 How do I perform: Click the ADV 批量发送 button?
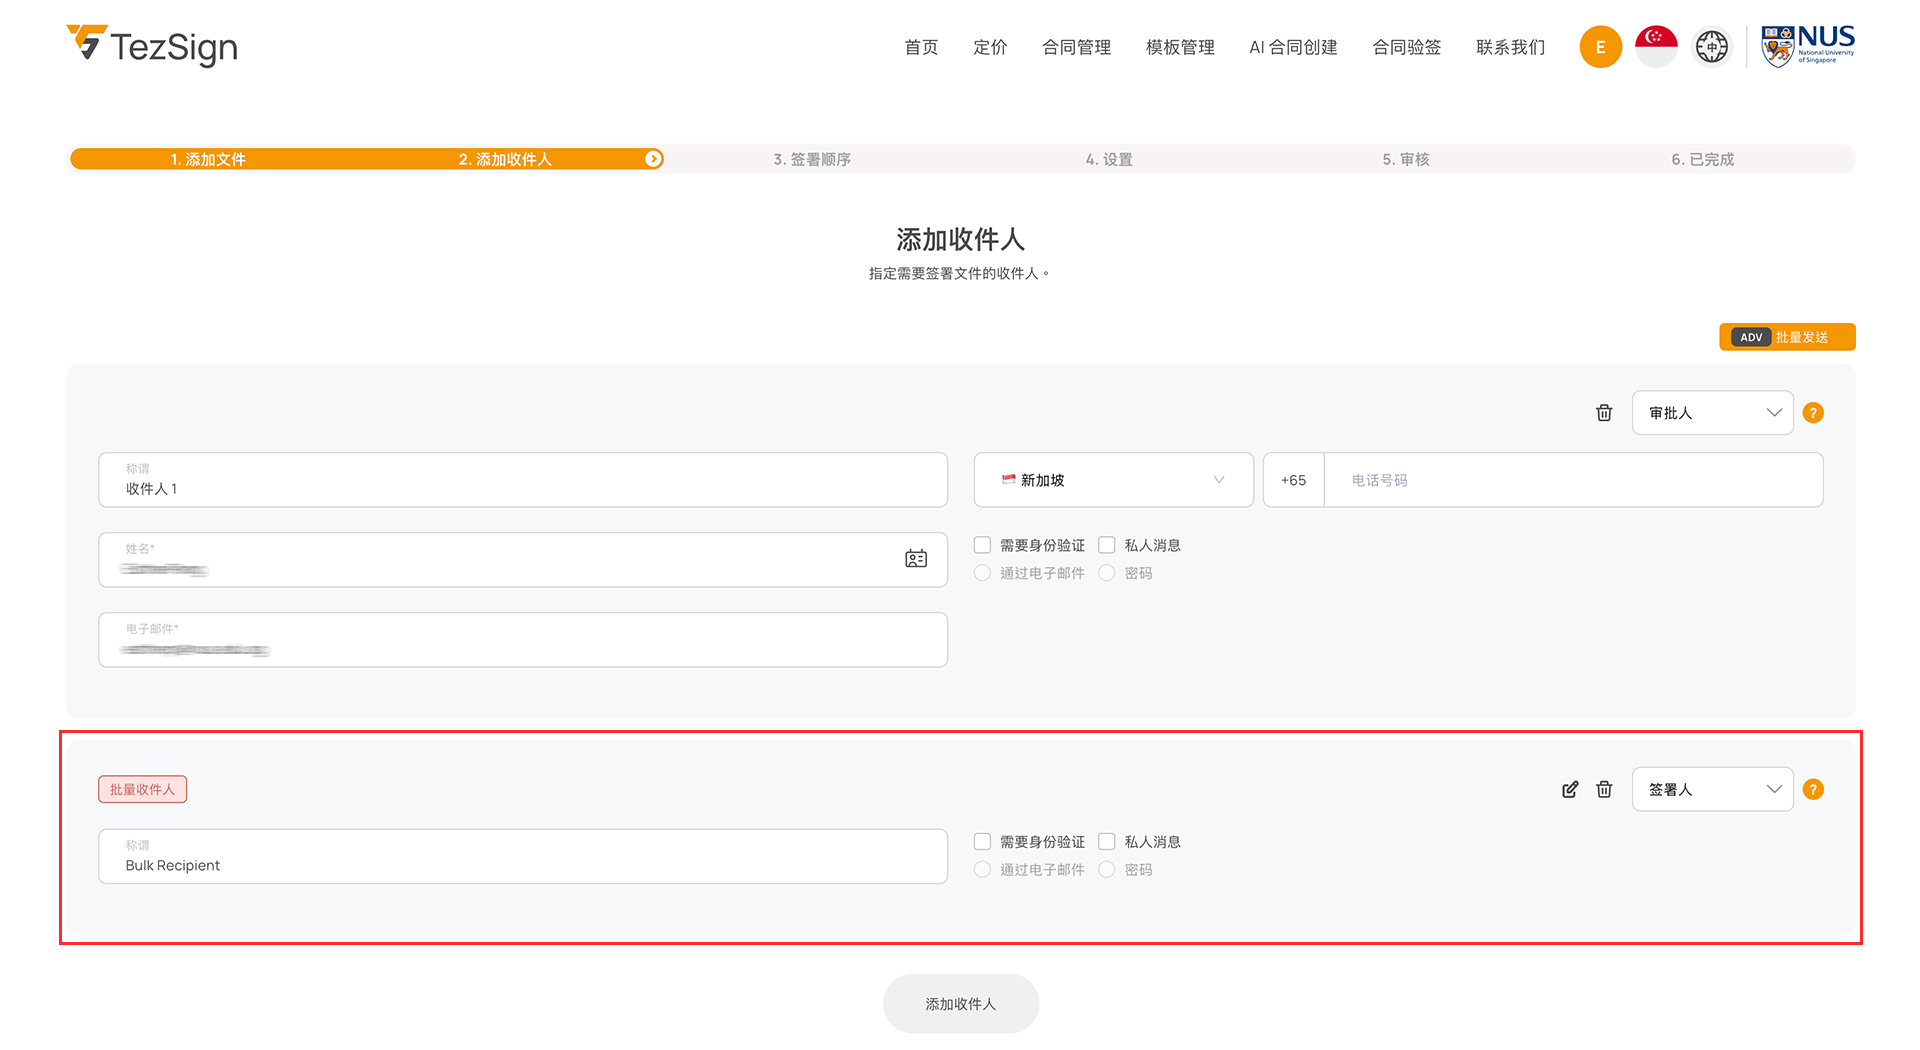pyautogui.click(x=1787, y=337)
